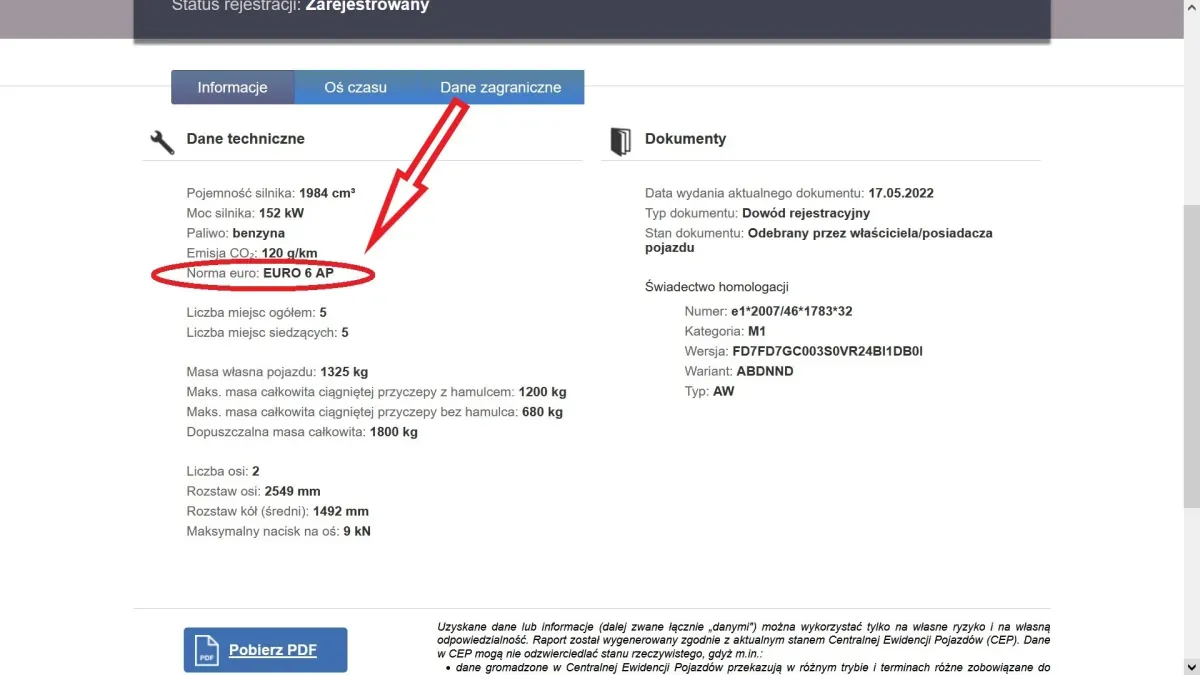Select variant value ABDNND
The height and width of the screenshot is (675, 1200).
(x=765, y=371)
